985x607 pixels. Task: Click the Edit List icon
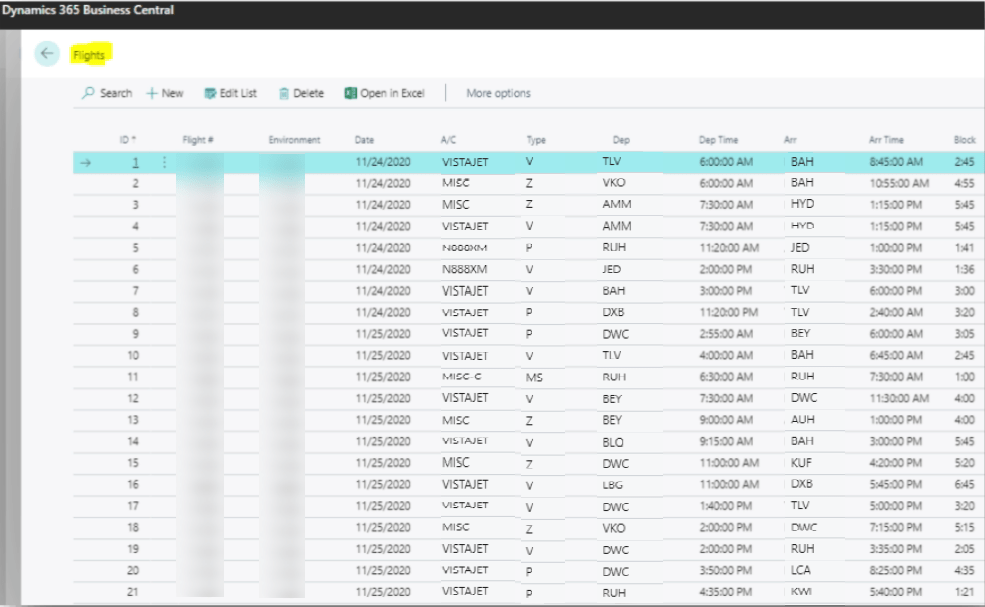click(210, 93)
